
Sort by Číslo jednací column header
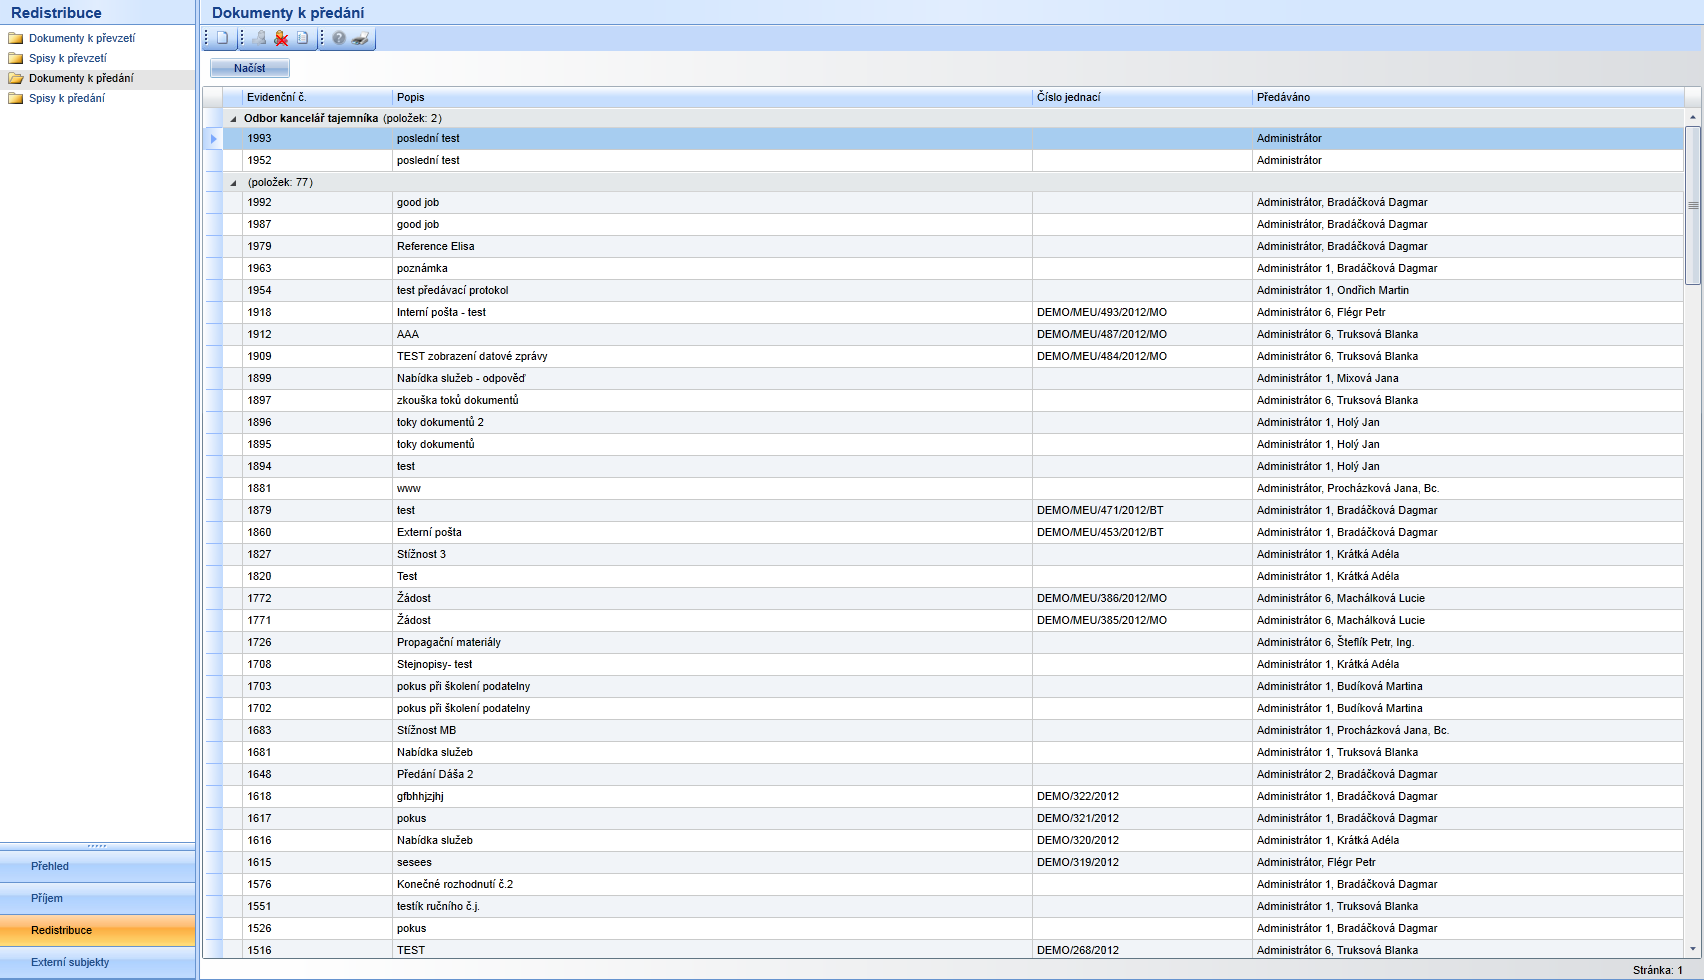[1142, 97]
